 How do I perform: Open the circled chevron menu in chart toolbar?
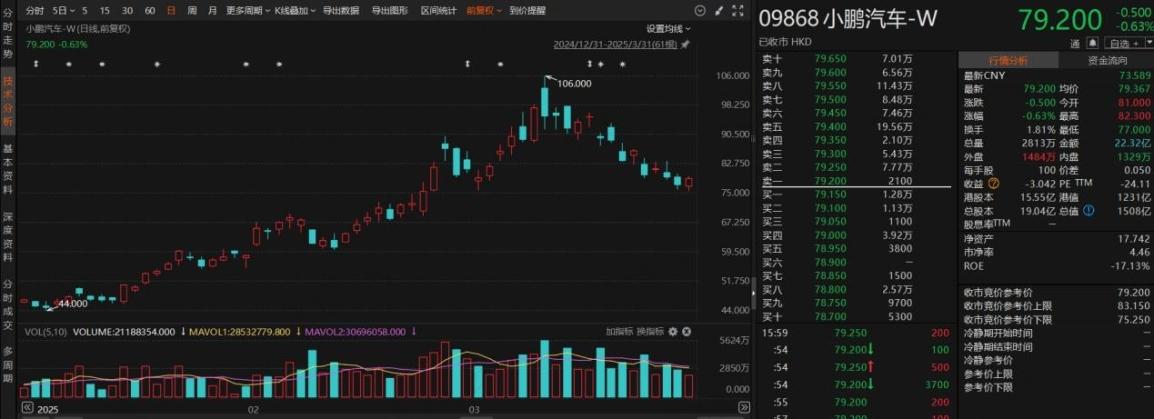point(700,11)
